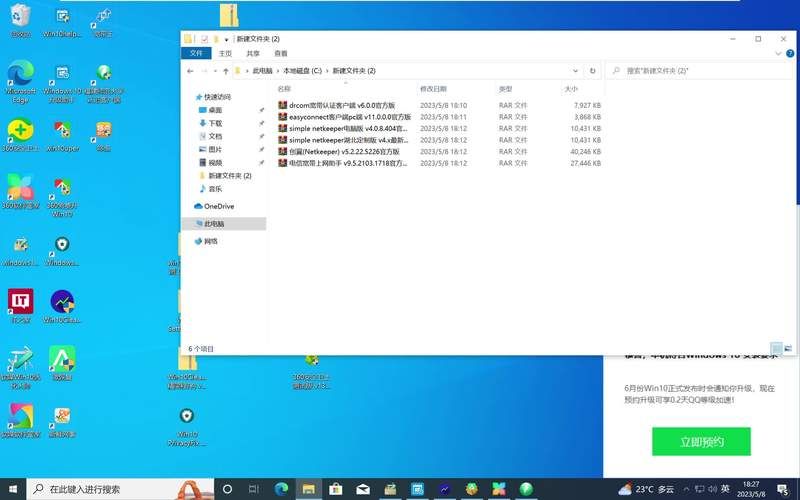The height and width of the screenshot is (500, 800).
Task: Select 网络 in navigation pane
Action: tap(211, 241)
